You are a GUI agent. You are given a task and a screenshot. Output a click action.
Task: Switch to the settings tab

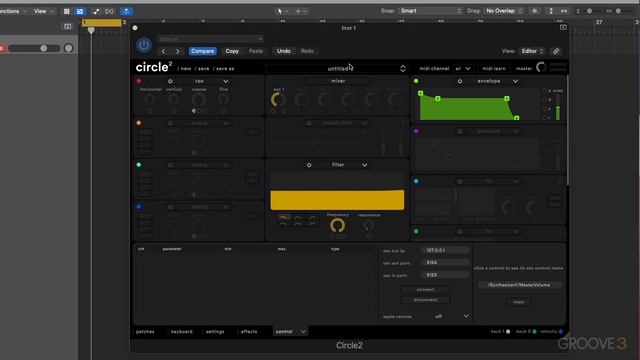point(215,332)
